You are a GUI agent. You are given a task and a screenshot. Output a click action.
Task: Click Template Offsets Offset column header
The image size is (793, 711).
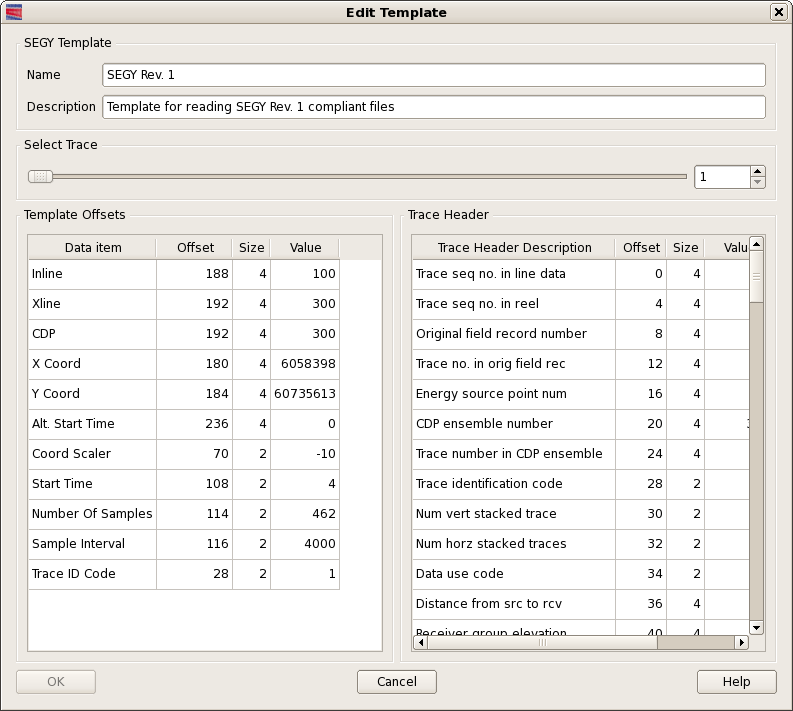(195, 247)
